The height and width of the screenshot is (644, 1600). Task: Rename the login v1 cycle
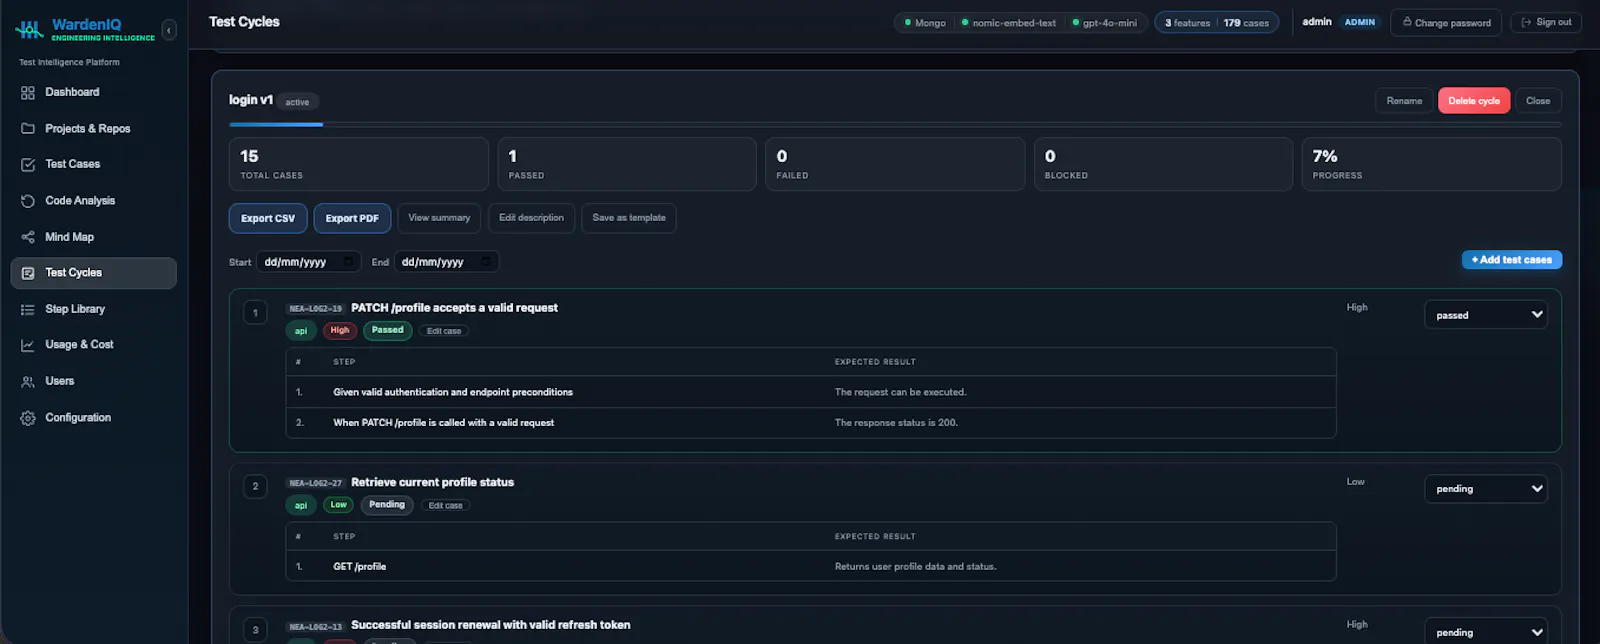pyautogui.click(x=1404, y=101)
